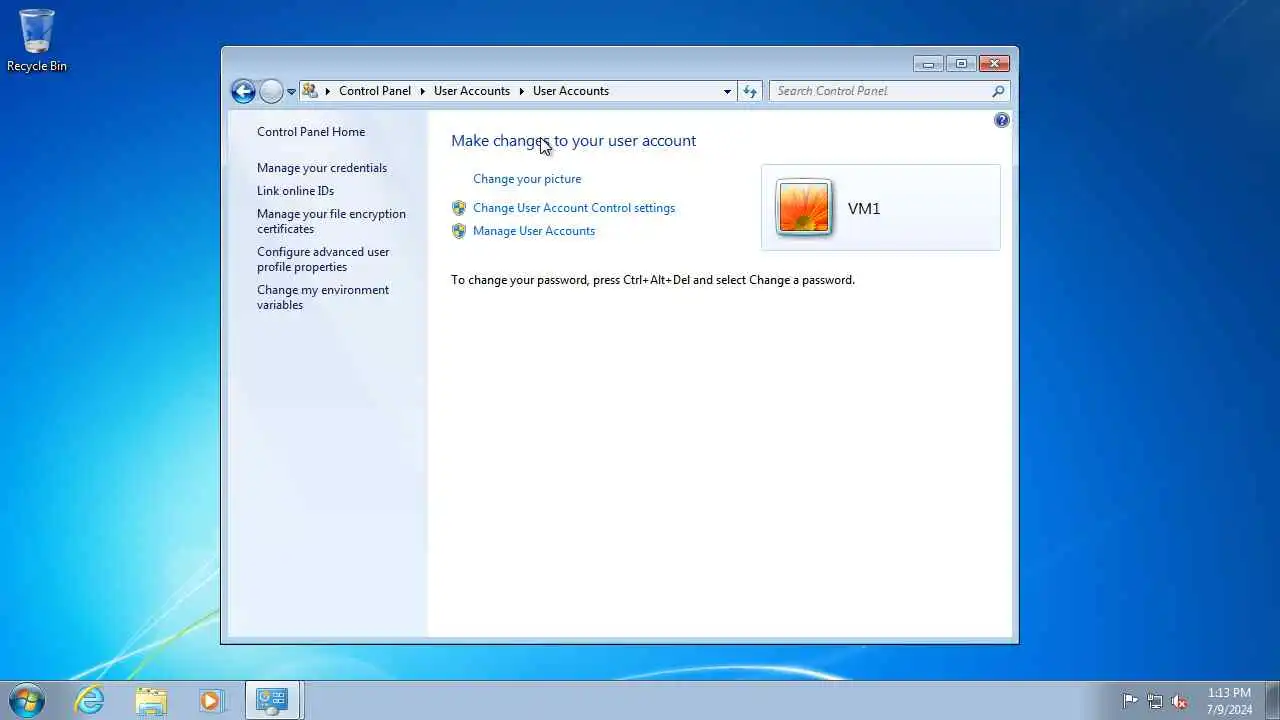The height and width of the screenshot is (720, 1280).
Task: Click the shield icon beside UAC settings
Action: pyautogui.click(x=459, y=208)
